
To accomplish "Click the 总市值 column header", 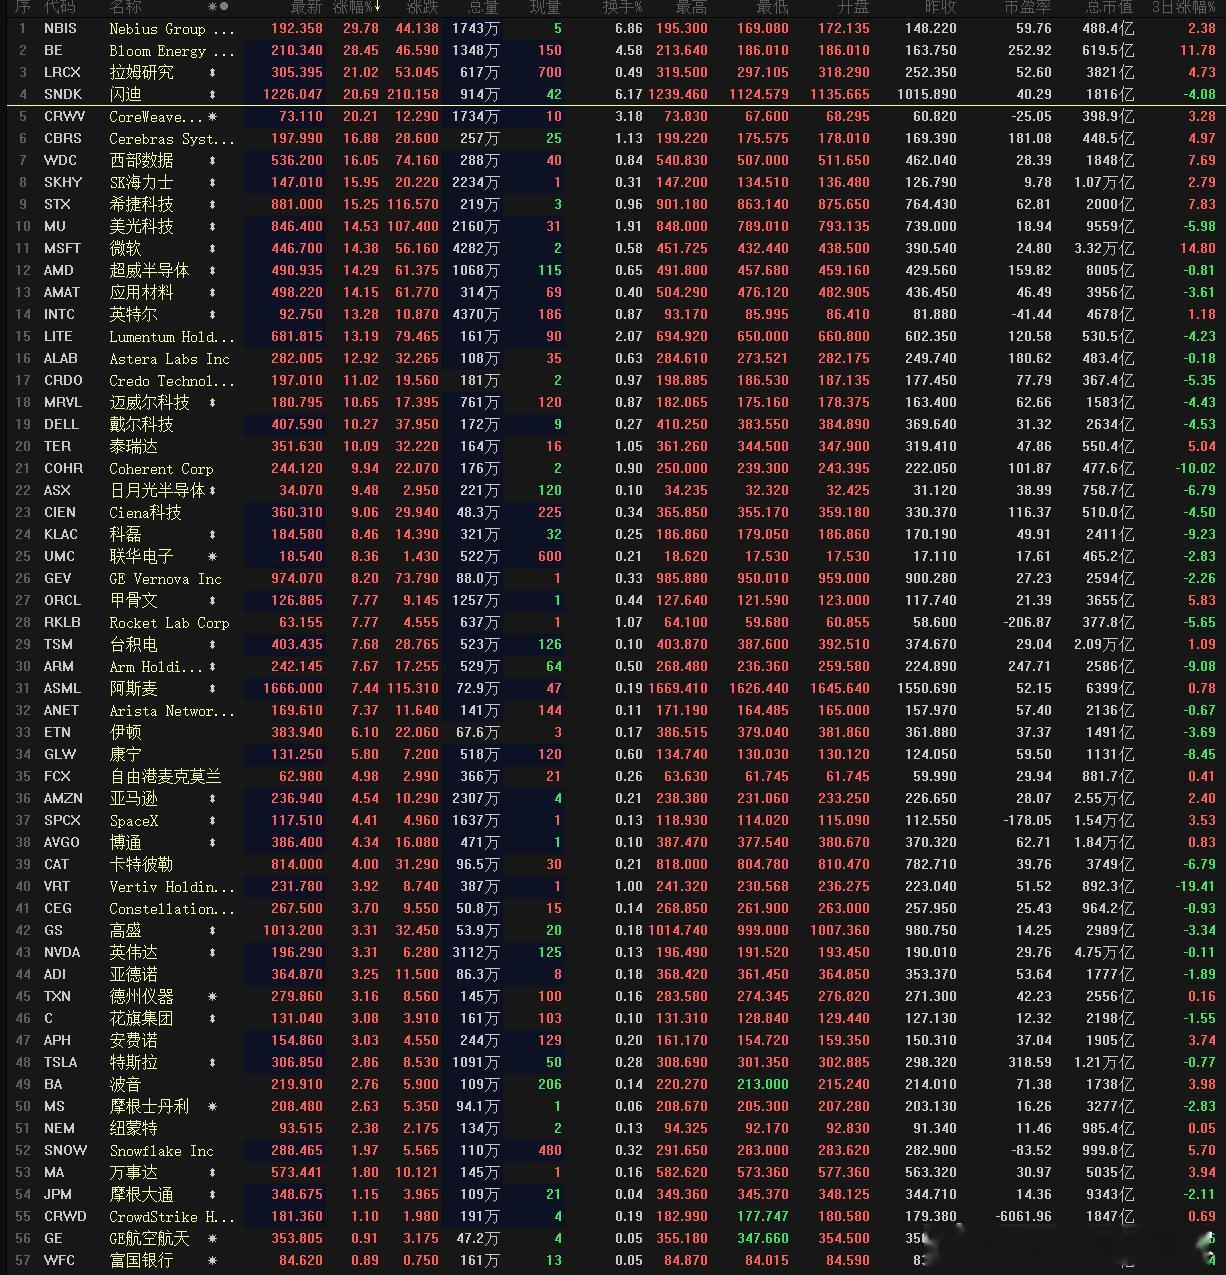I will (x=1108, y=7).
